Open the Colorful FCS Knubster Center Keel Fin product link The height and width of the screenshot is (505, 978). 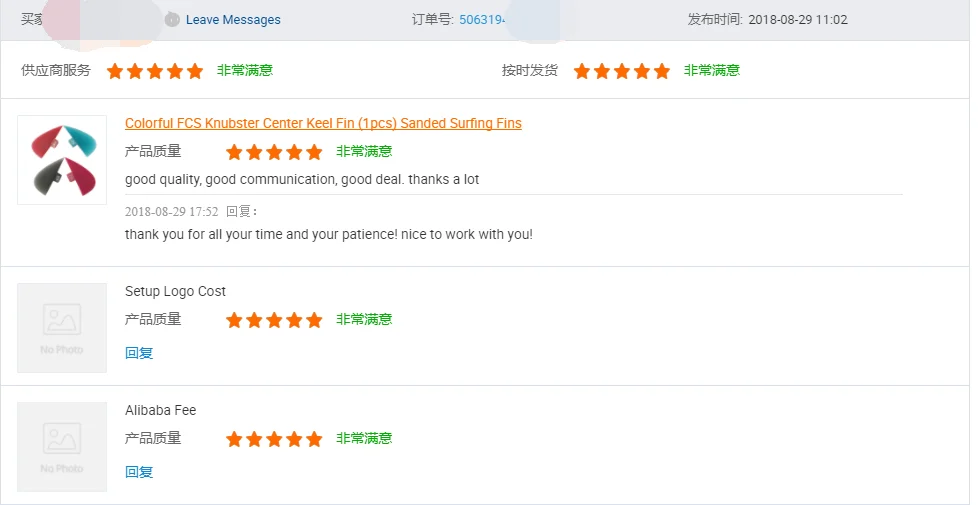tap(323, 123)
